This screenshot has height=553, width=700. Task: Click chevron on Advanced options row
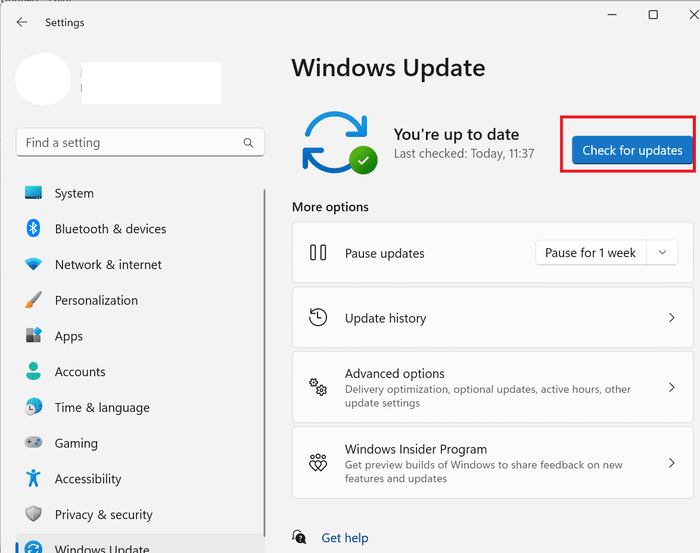click(671, 387)
